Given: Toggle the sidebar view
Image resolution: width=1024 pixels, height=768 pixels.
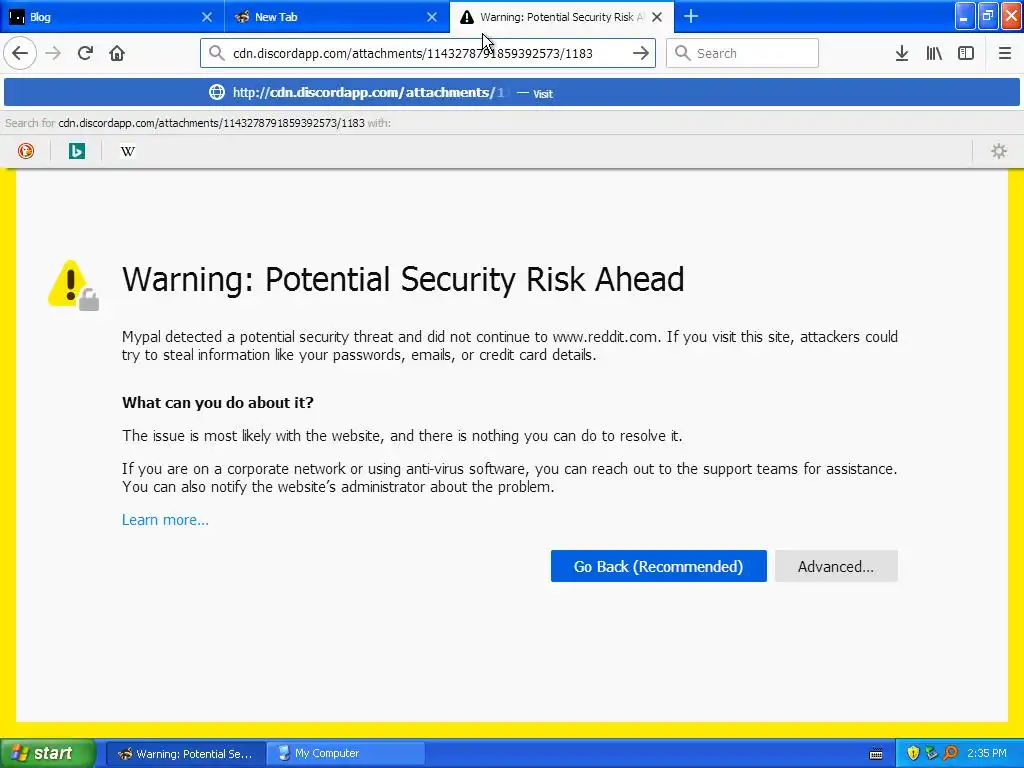Looking at the screenshot, I should 966,53.
